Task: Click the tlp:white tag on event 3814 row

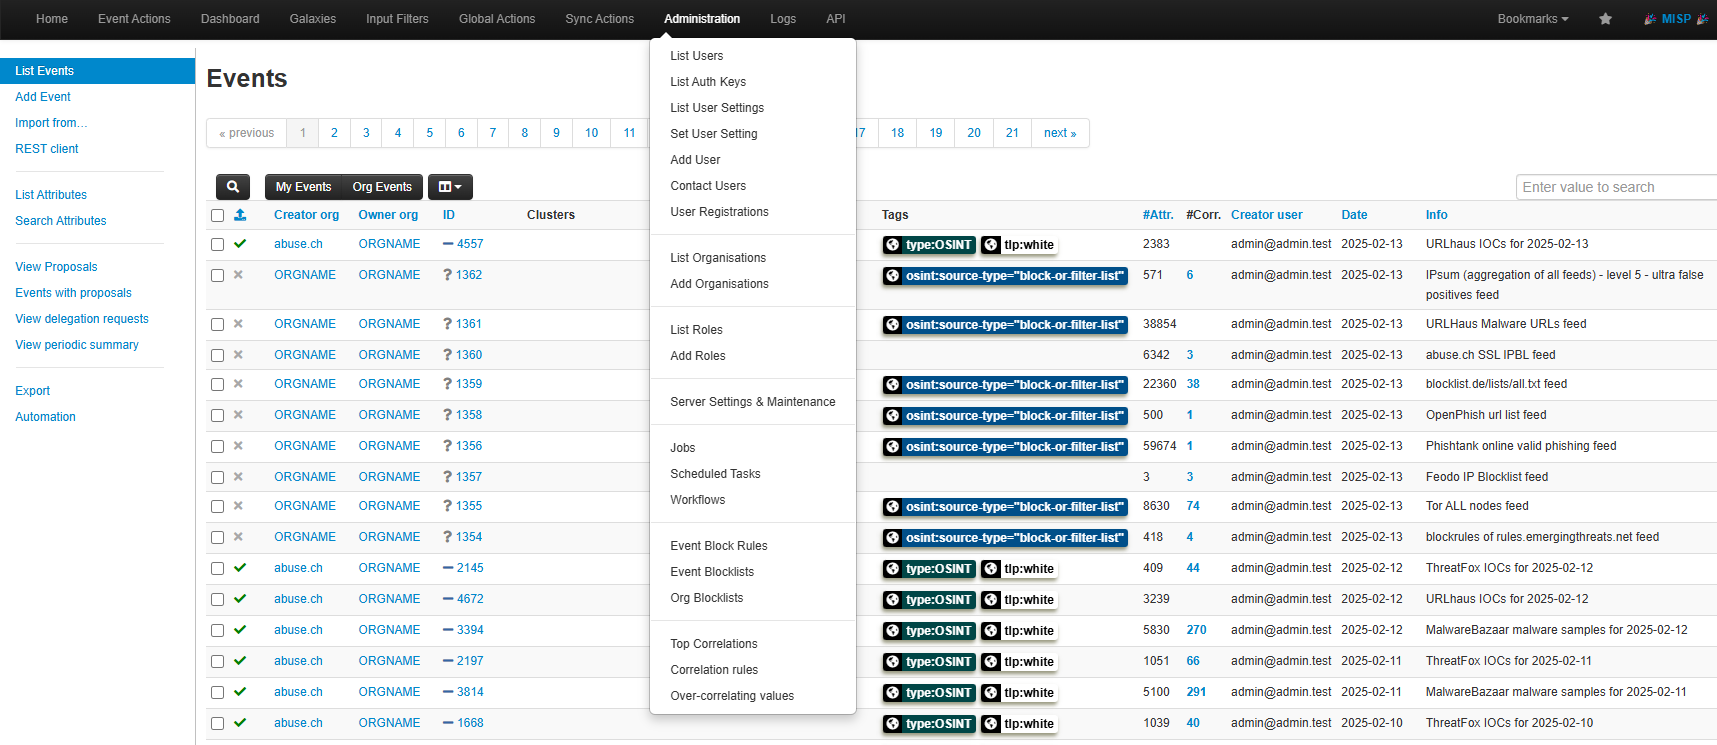Action: pyautogui.click(x=1019, y=693)
